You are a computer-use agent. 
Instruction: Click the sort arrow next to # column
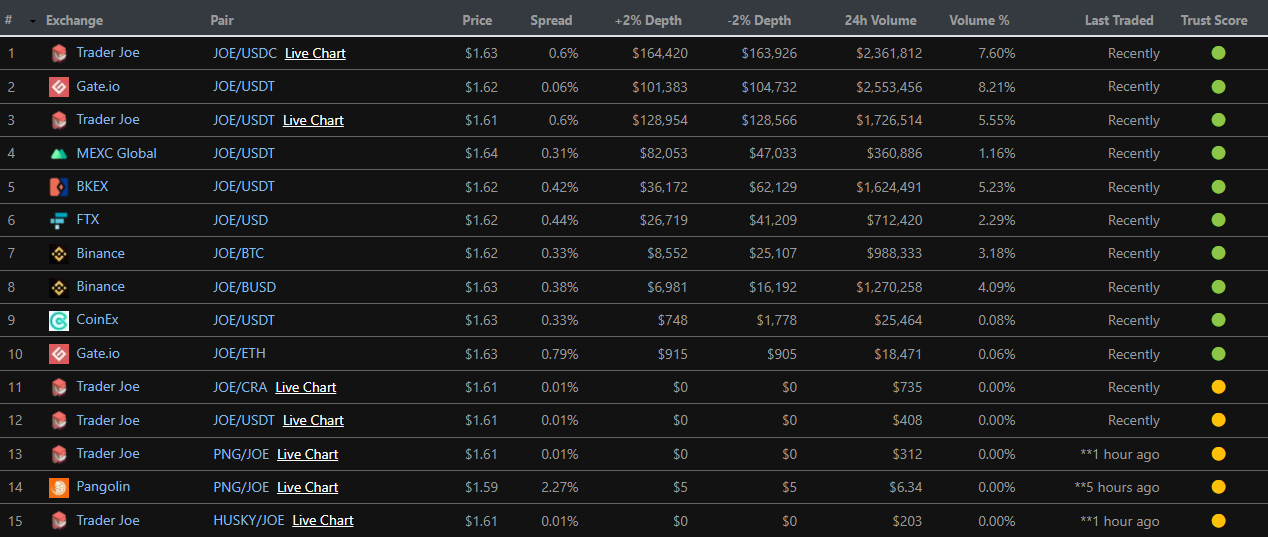pyautogui.click(x=33, y=21)
